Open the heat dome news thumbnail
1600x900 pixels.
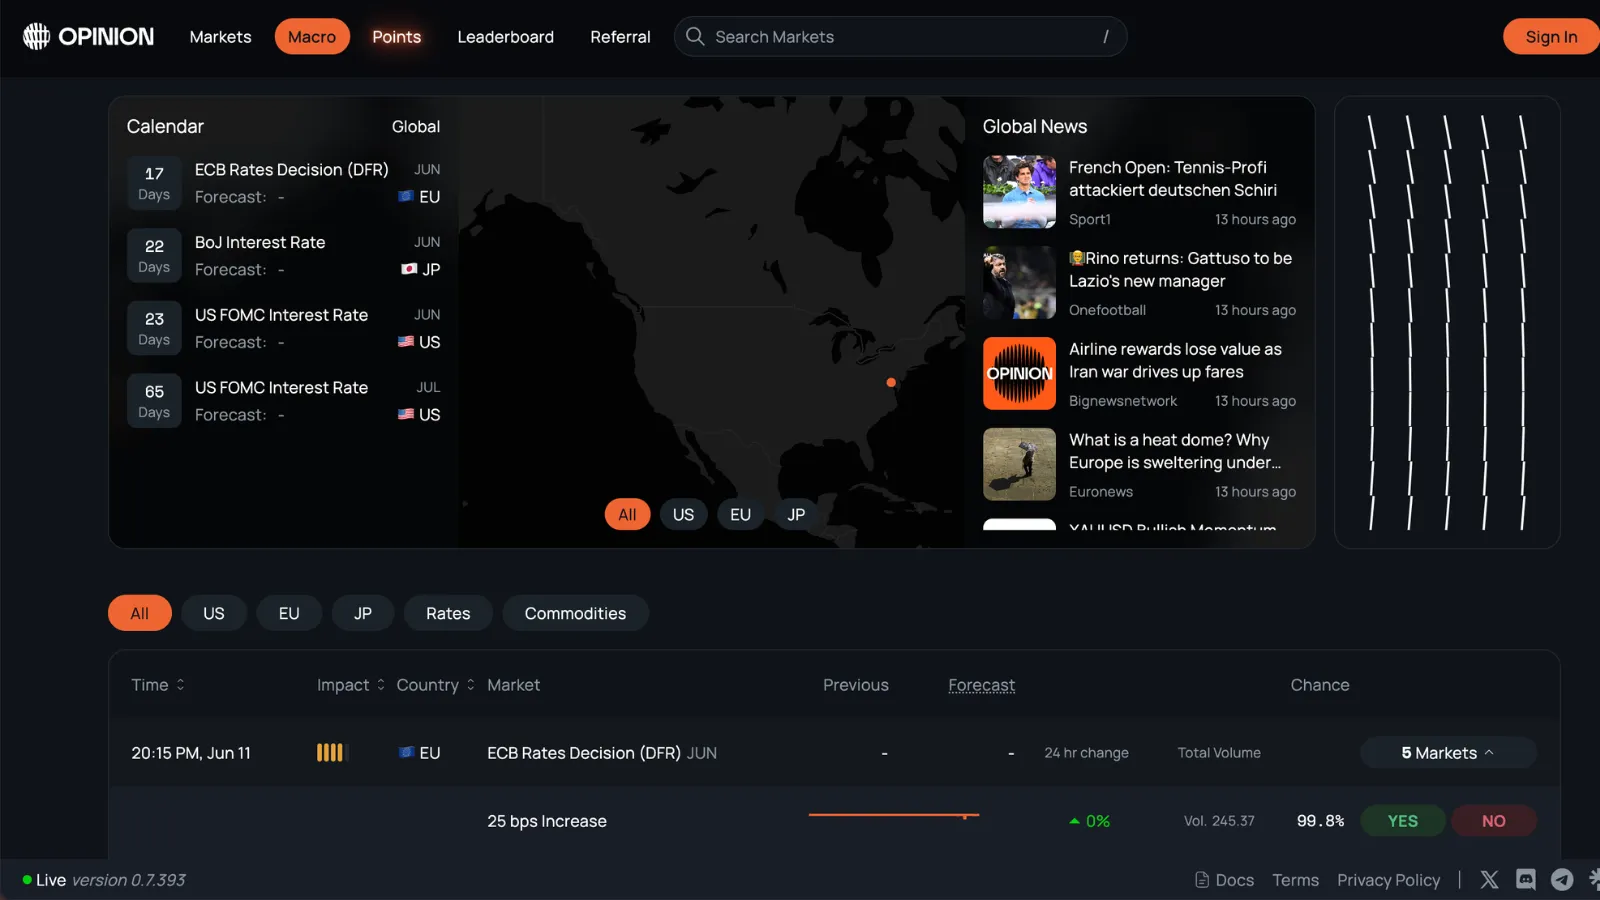1019,464
